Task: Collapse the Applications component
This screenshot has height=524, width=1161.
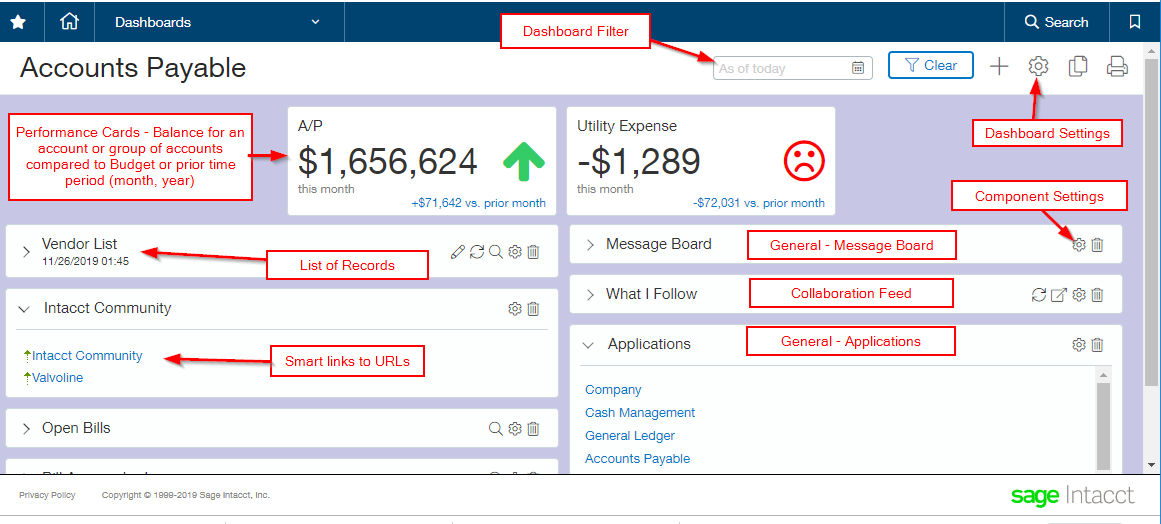Action: point(589,345)
